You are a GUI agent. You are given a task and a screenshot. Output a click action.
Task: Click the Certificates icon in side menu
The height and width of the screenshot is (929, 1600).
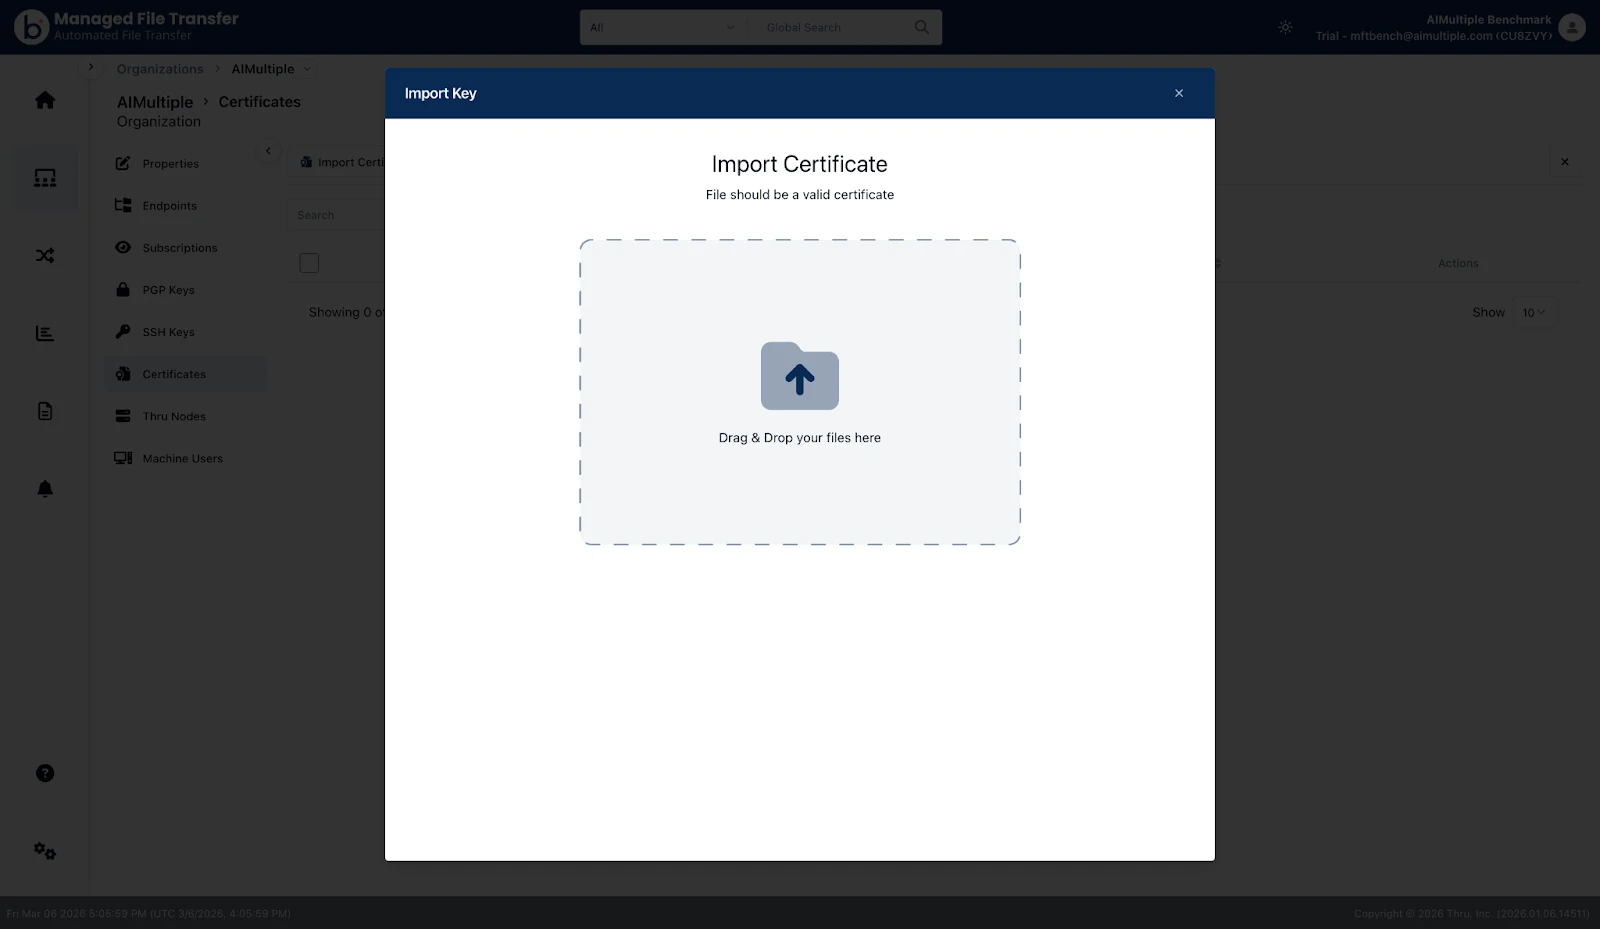(x=123, y=373)
